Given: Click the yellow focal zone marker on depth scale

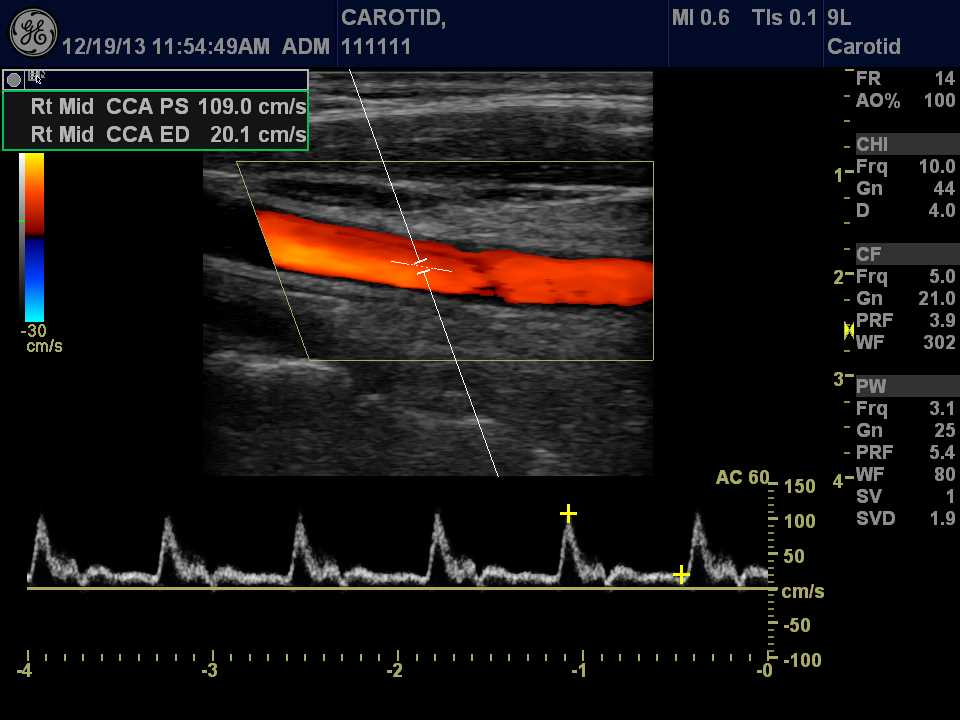Looking at the screenshot, I should point(848,330).
